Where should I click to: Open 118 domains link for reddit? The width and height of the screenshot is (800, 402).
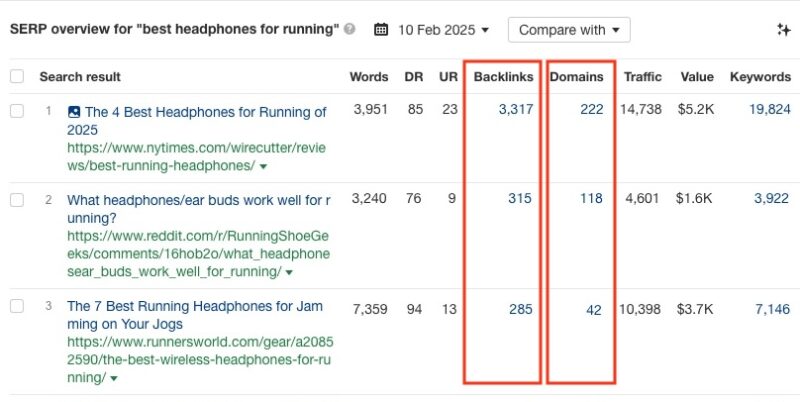click(x=591, y=198)
